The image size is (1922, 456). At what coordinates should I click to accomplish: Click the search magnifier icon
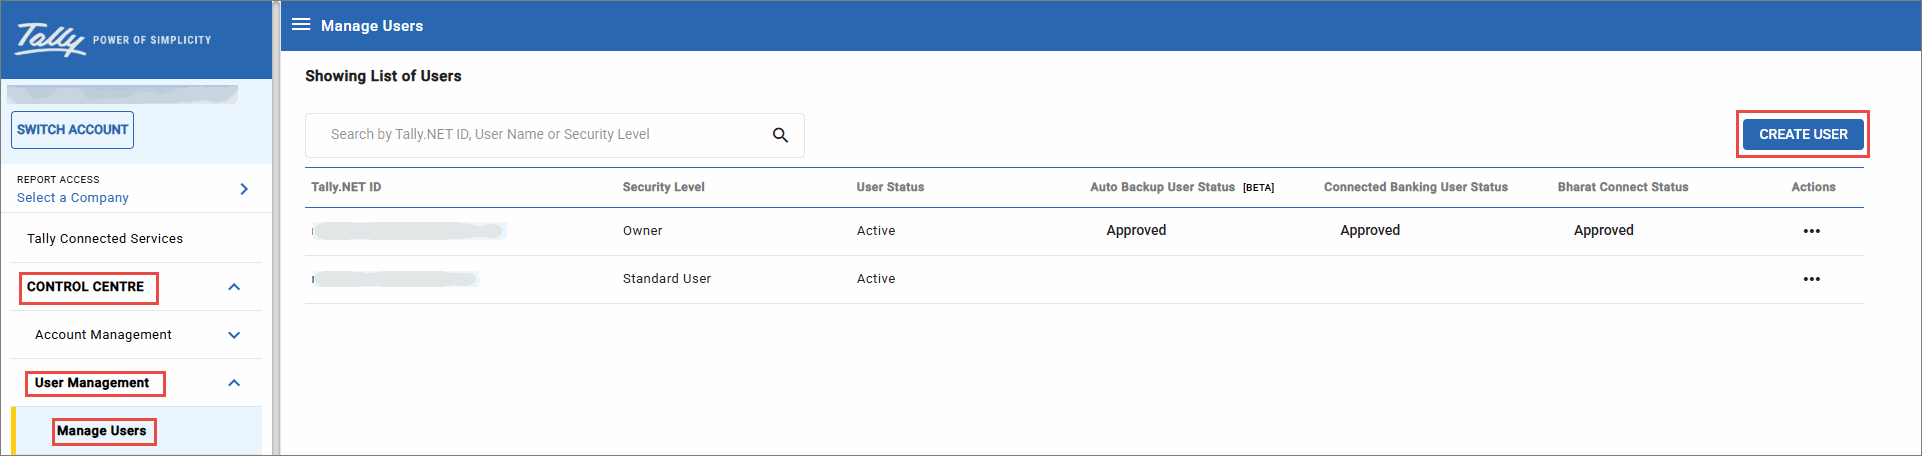[x=780, y=135]
